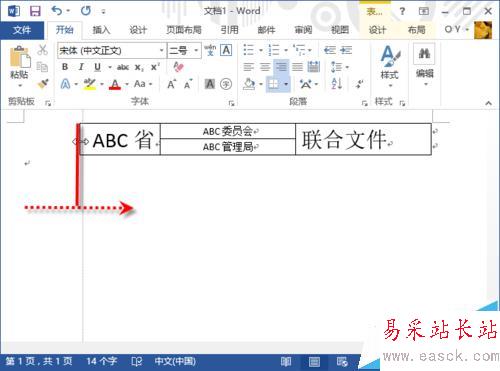Apply yellow text highlight color

coord(89,84)
